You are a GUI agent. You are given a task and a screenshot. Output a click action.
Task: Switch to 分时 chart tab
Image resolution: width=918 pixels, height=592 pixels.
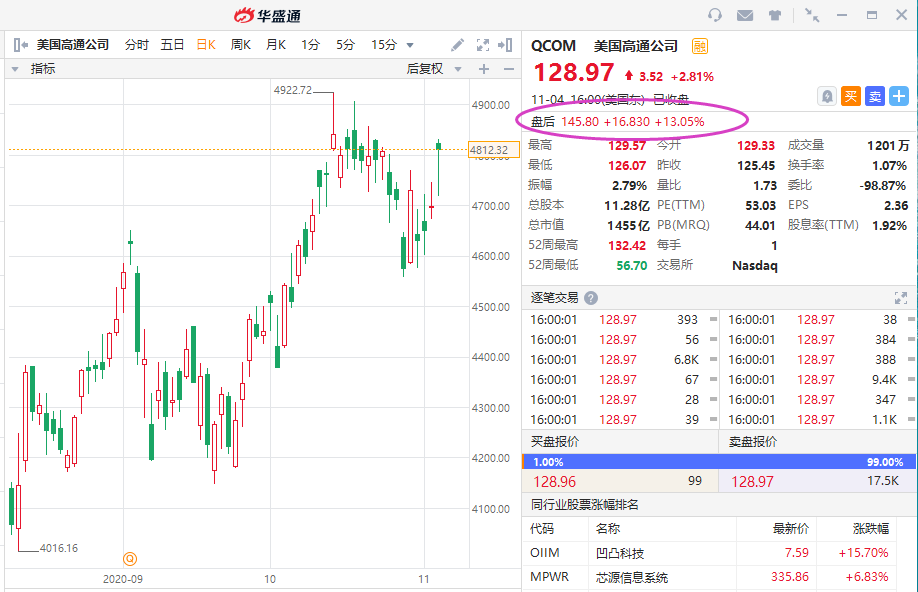pyautogui.click(x=136, y=45)
